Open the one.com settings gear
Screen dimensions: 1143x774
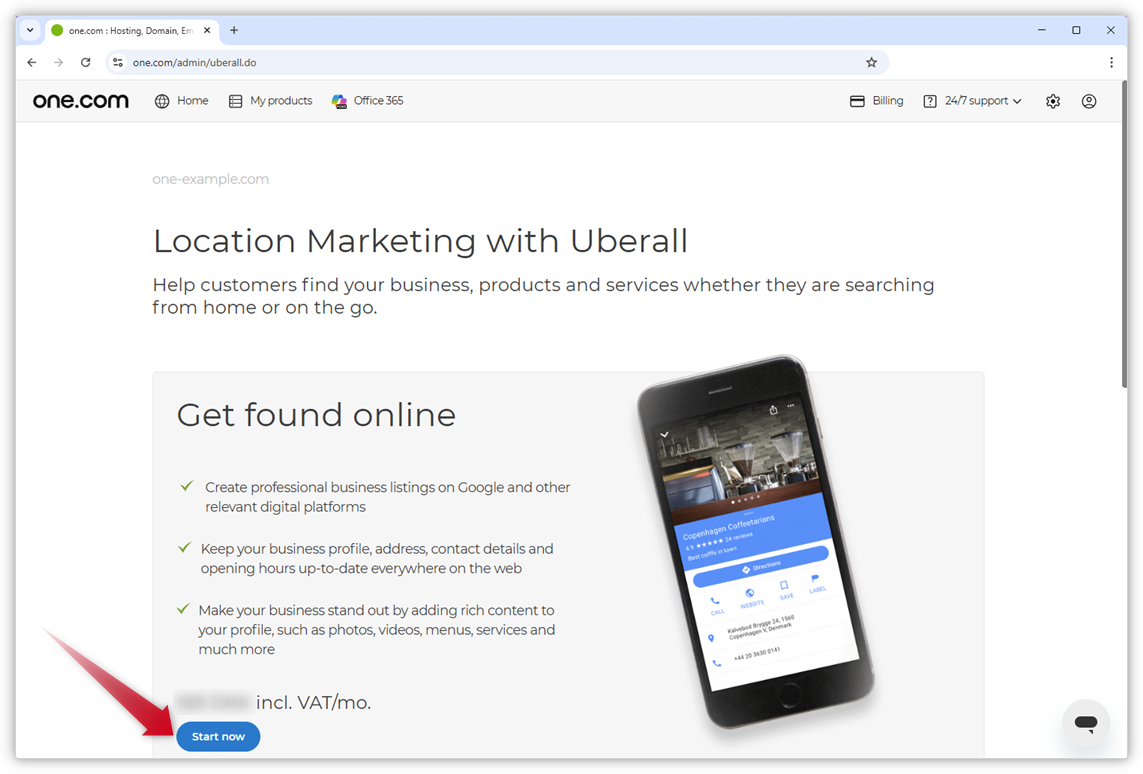tap(1052, 100)
